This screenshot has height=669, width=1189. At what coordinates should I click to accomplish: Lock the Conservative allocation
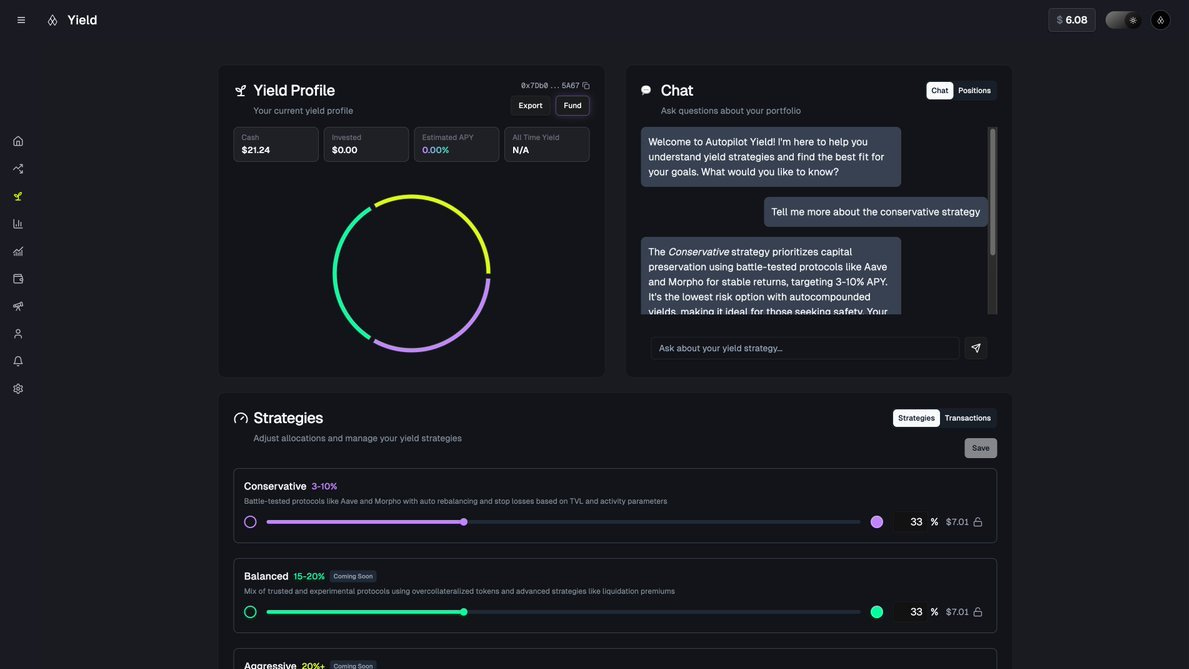[978, 522]
